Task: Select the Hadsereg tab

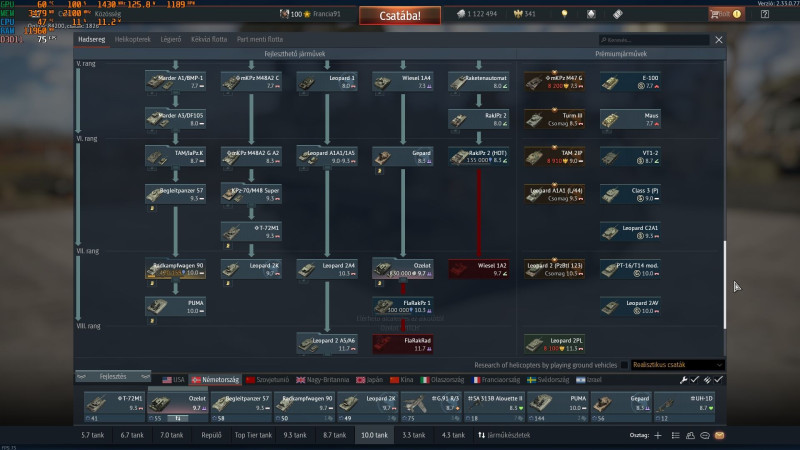Action: [92, 39]
